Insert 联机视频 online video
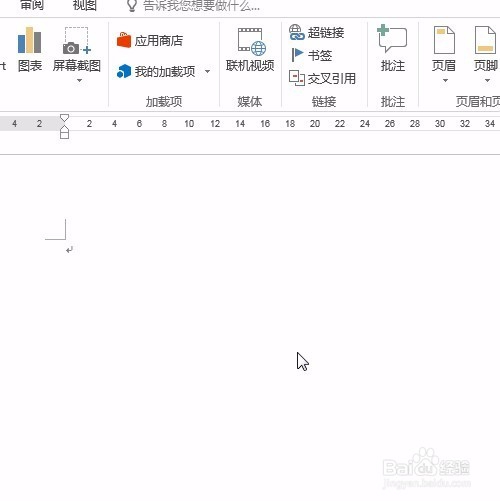500x501 pixels. pos(250,50)
